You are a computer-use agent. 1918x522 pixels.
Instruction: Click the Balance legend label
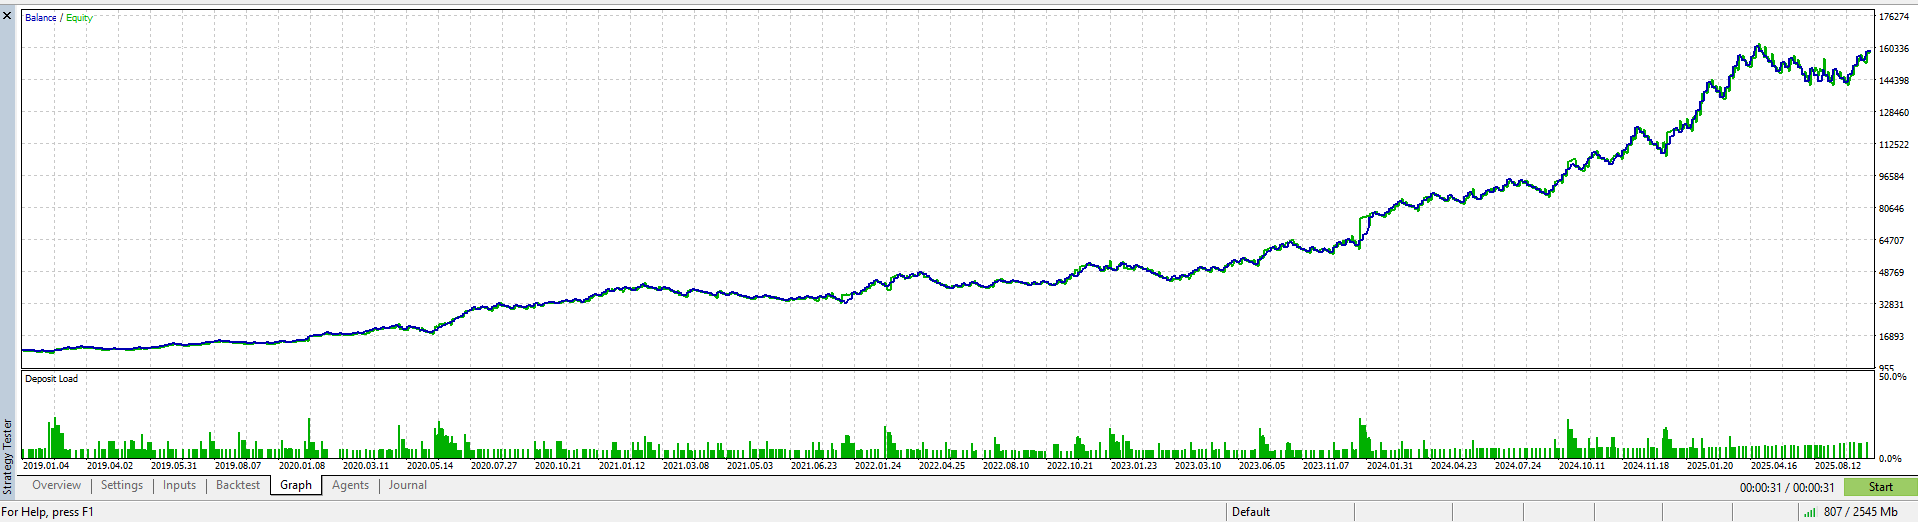pos(40,18)
